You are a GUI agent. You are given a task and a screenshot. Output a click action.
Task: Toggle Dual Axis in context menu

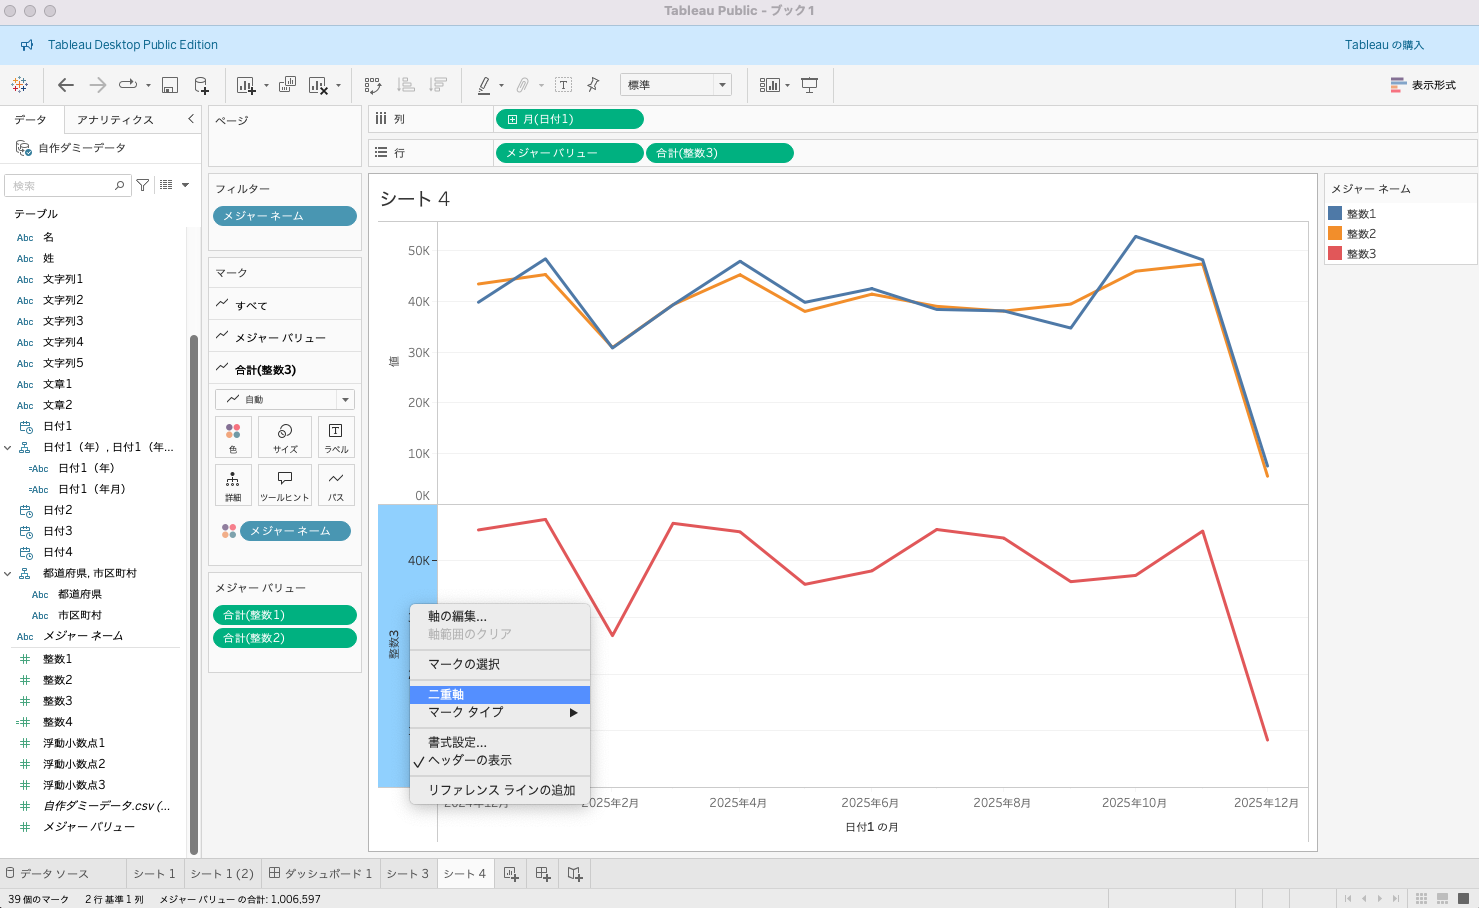point(446,694)
